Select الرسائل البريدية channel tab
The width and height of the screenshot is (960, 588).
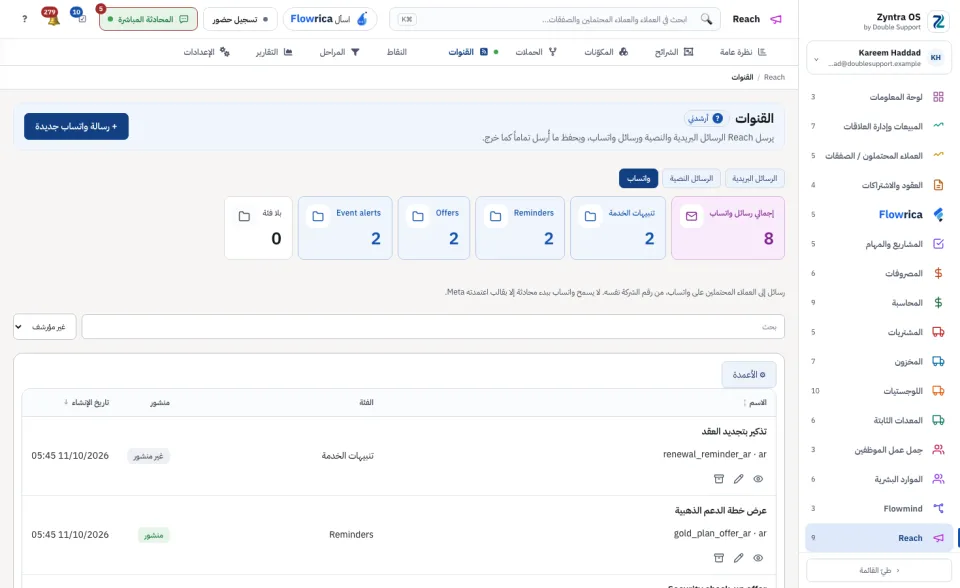tap(754, 178)
